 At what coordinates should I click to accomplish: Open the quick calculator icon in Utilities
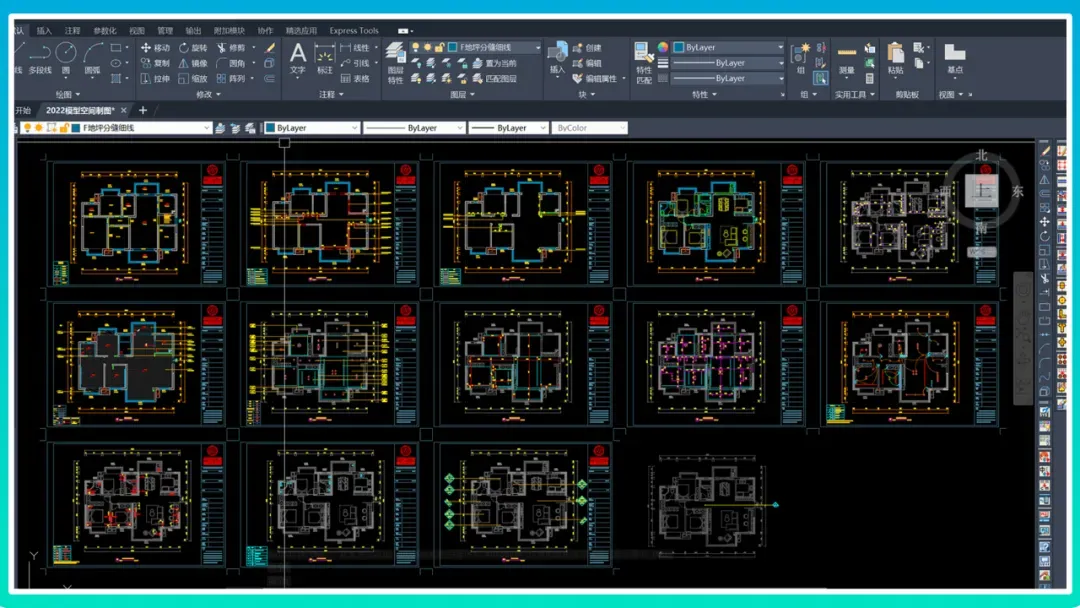(870, 78)
